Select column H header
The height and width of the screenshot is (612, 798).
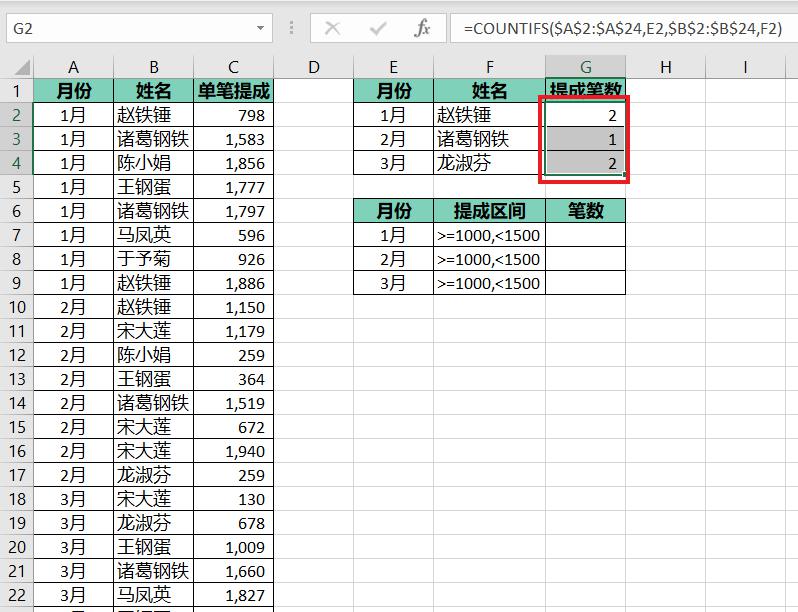pos(665,67)
